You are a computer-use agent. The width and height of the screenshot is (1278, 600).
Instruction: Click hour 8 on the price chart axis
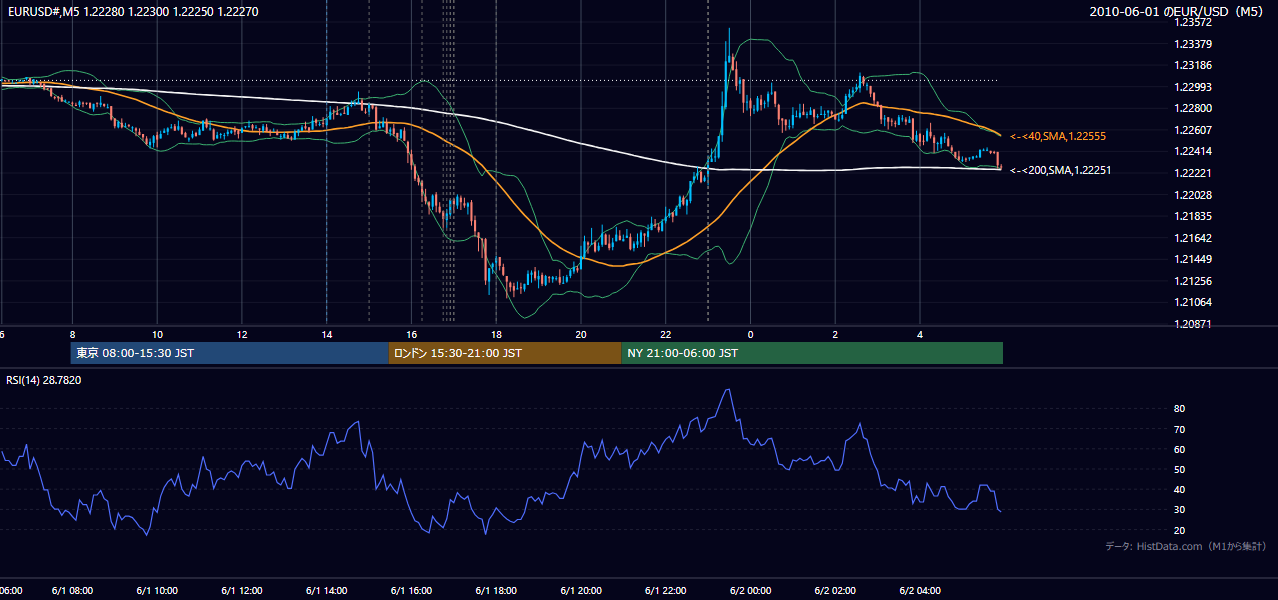point(72,333)
